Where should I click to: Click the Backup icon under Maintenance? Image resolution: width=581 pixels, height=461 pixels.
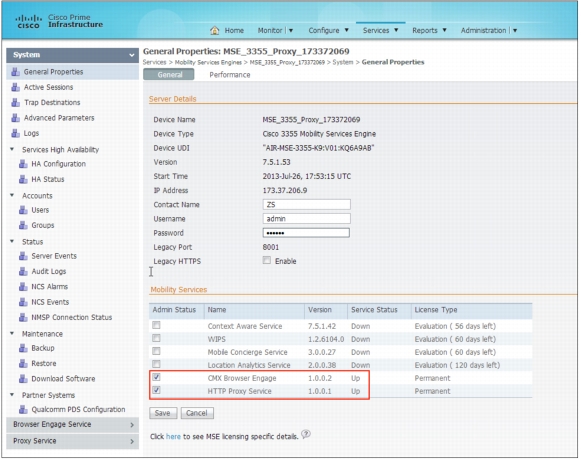[x=23, y=348]
